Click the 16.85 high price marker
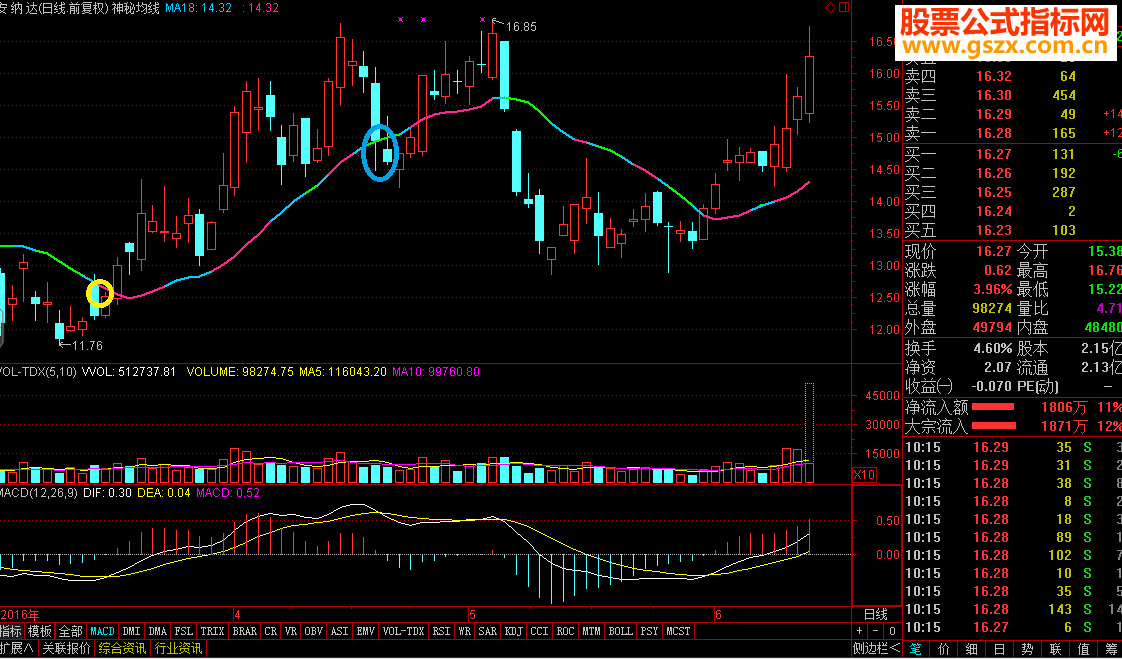The width and height of the screenshot is (1122, 659). [x=520, y=26]
